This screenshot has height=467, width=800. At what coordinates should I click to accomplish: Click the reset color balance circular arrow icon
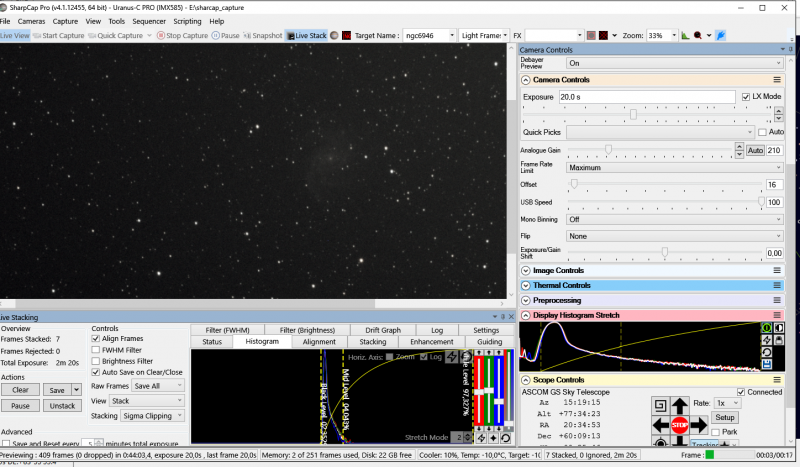pos(506,438)
